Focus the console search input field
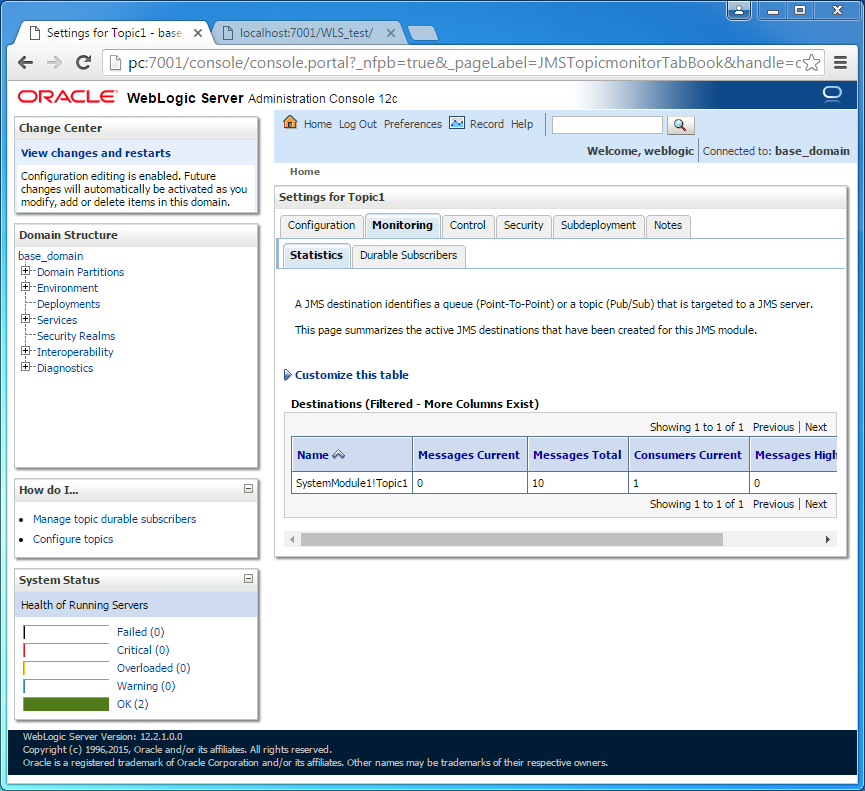Screen dimensions: 865x791 [x=607, y=125]
